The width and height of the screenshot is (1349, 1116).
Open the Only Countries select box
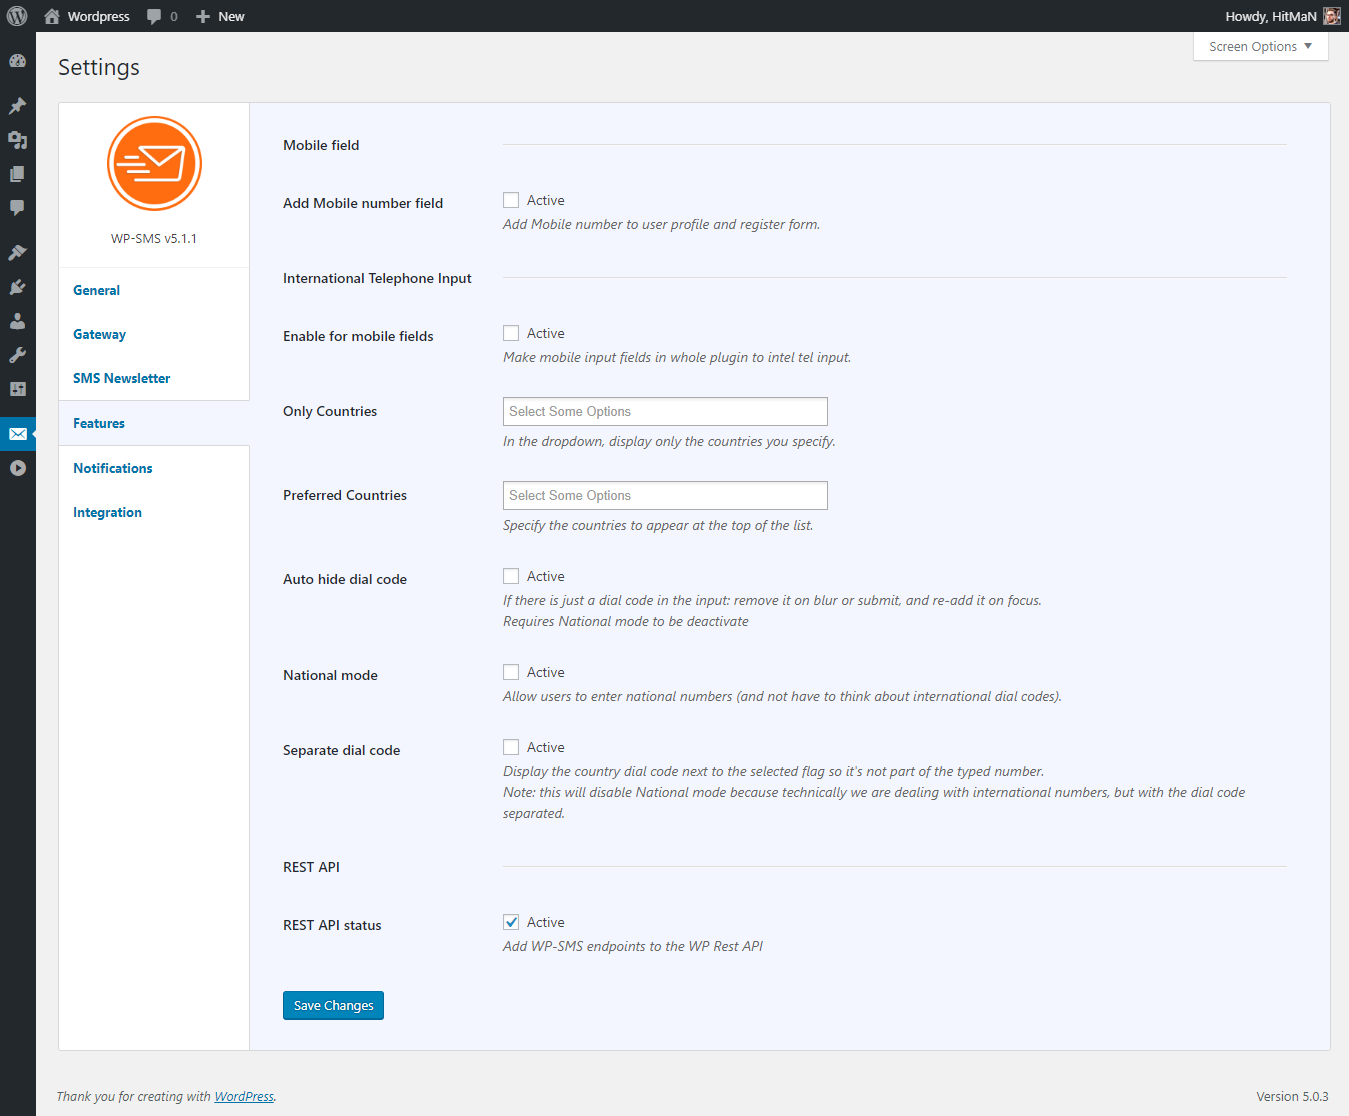pyautogui.click(x=665, y=411)
